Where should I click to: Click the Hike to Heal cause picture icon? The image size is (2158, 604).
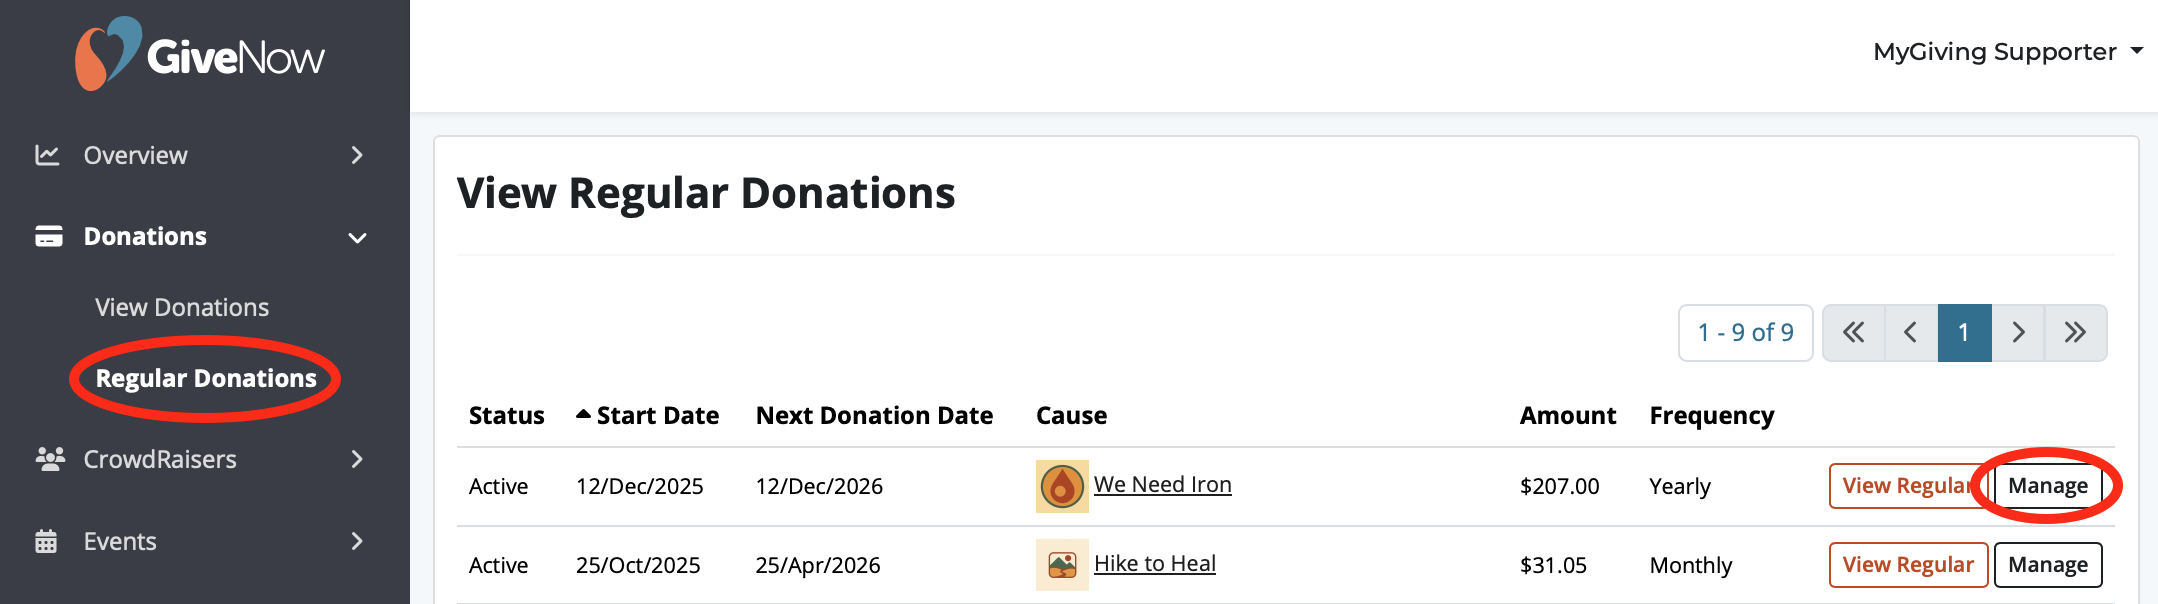coord(1062,564)
